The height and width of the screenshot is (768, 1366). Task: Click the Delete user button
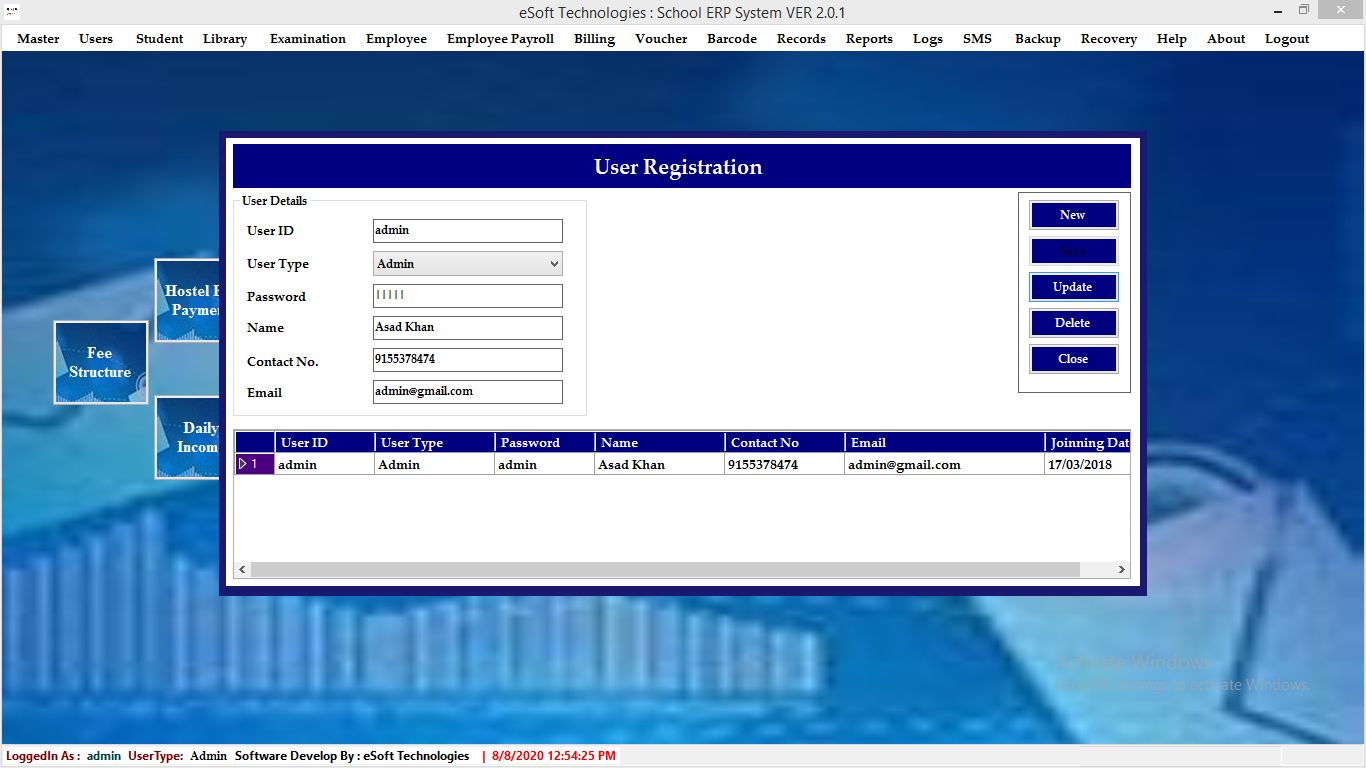point(1073,323)
